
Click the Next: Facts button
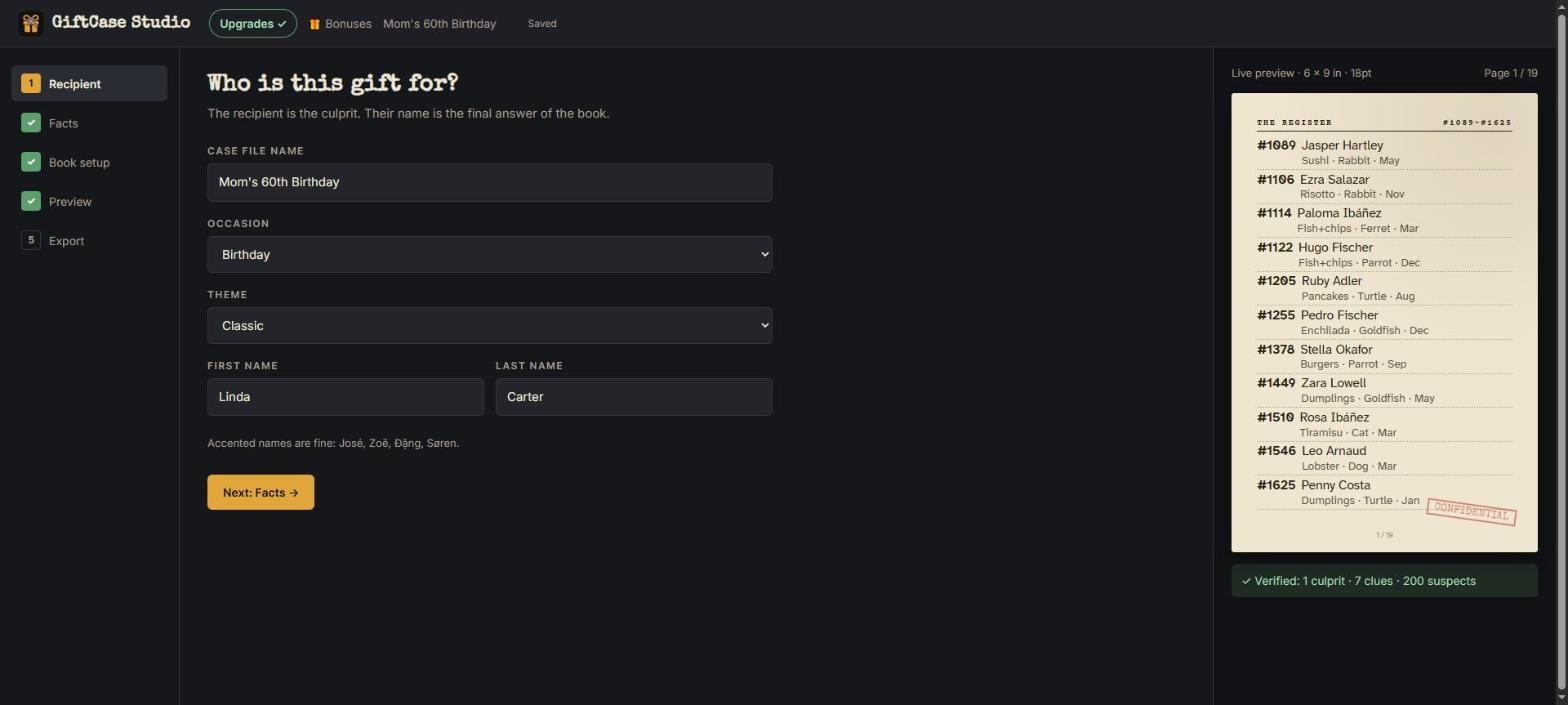(x=260, y=492)
